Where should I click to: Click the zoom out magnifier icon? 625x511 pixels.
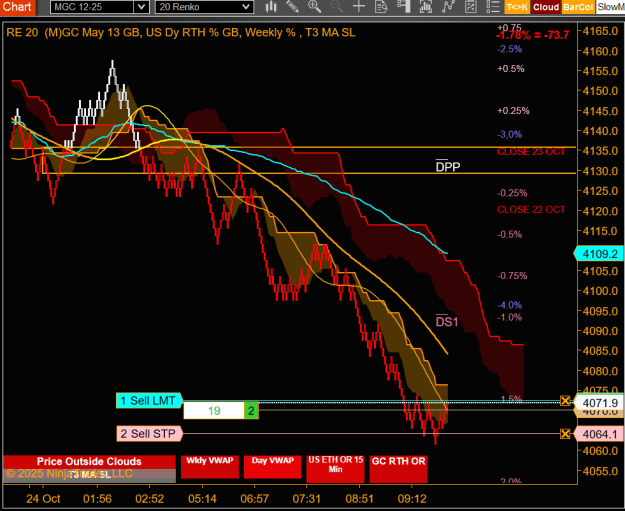[337, 7]
